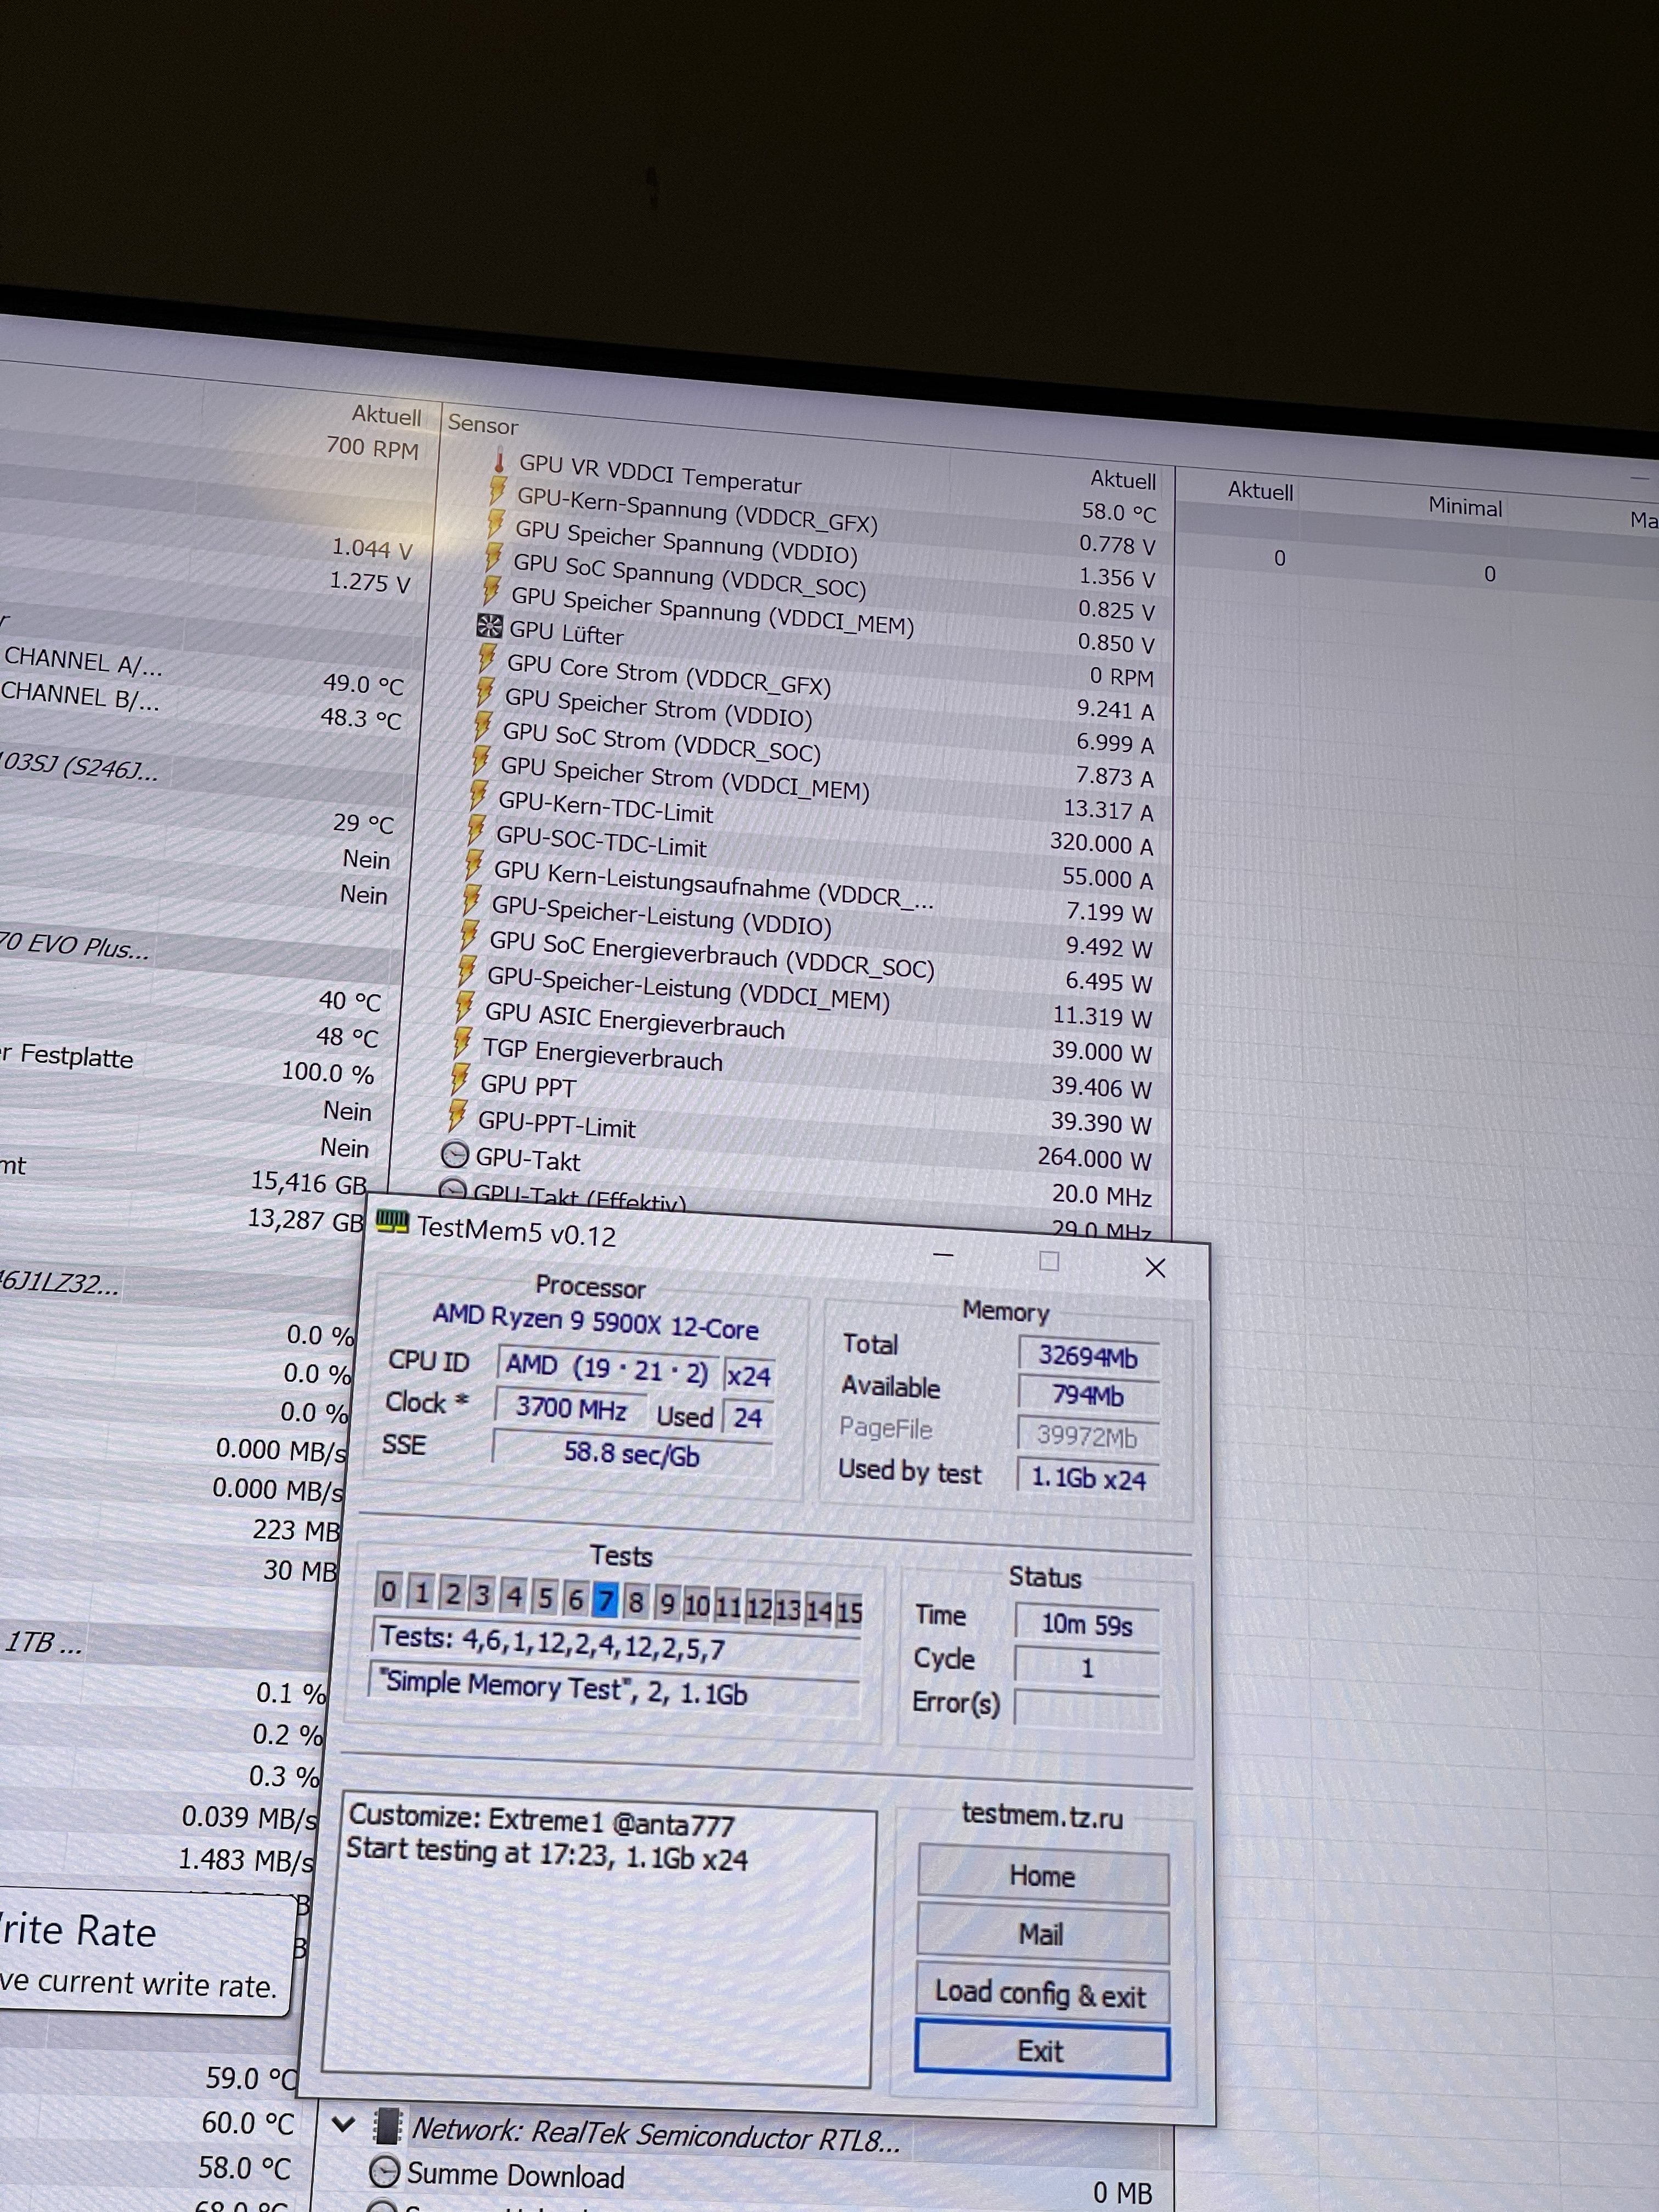Screen dimensions: 1659x2212
Task: Click lightning icon of GPU SoC Spannung
Action: click(x=493, y=558)
